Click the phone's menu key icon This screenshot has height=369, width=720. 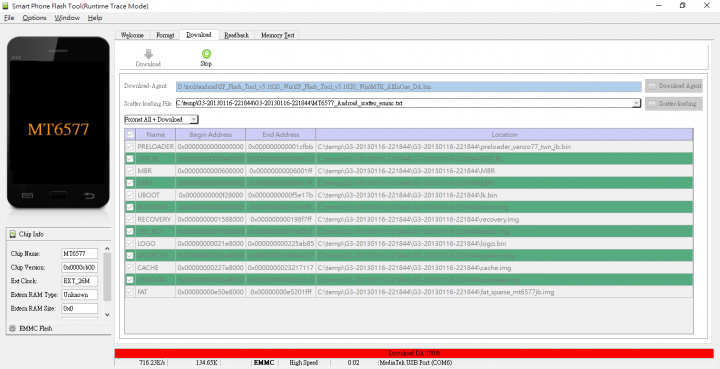click(x=27, y=196)
